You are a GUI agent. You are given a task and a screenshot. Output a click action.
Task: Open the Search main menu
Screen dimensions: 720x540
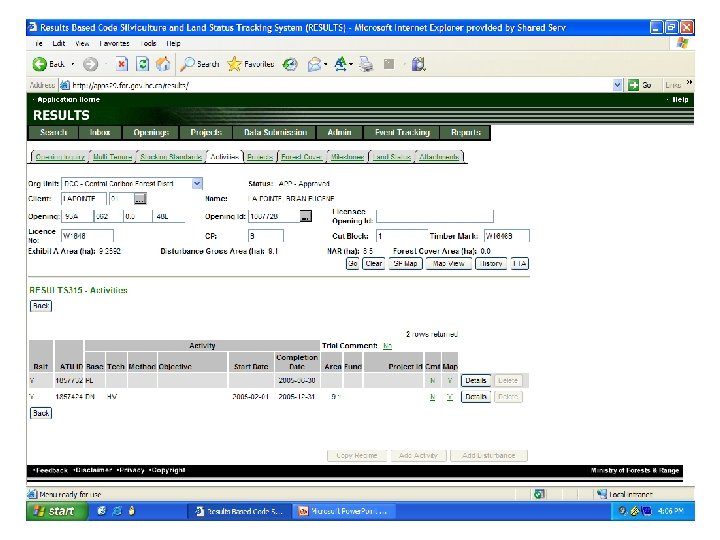[x=53, y=132]
